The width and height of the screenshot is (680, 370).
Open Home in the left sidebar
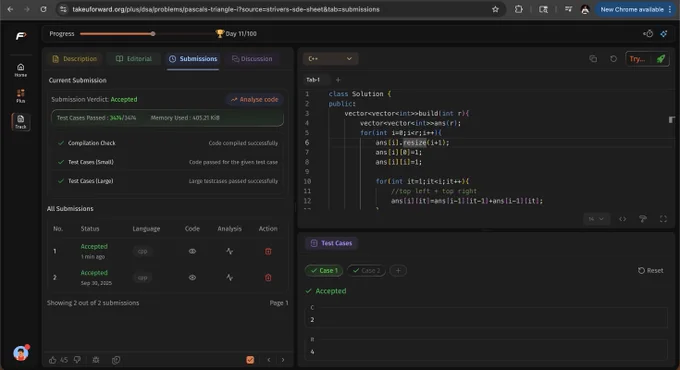(20, 70)
